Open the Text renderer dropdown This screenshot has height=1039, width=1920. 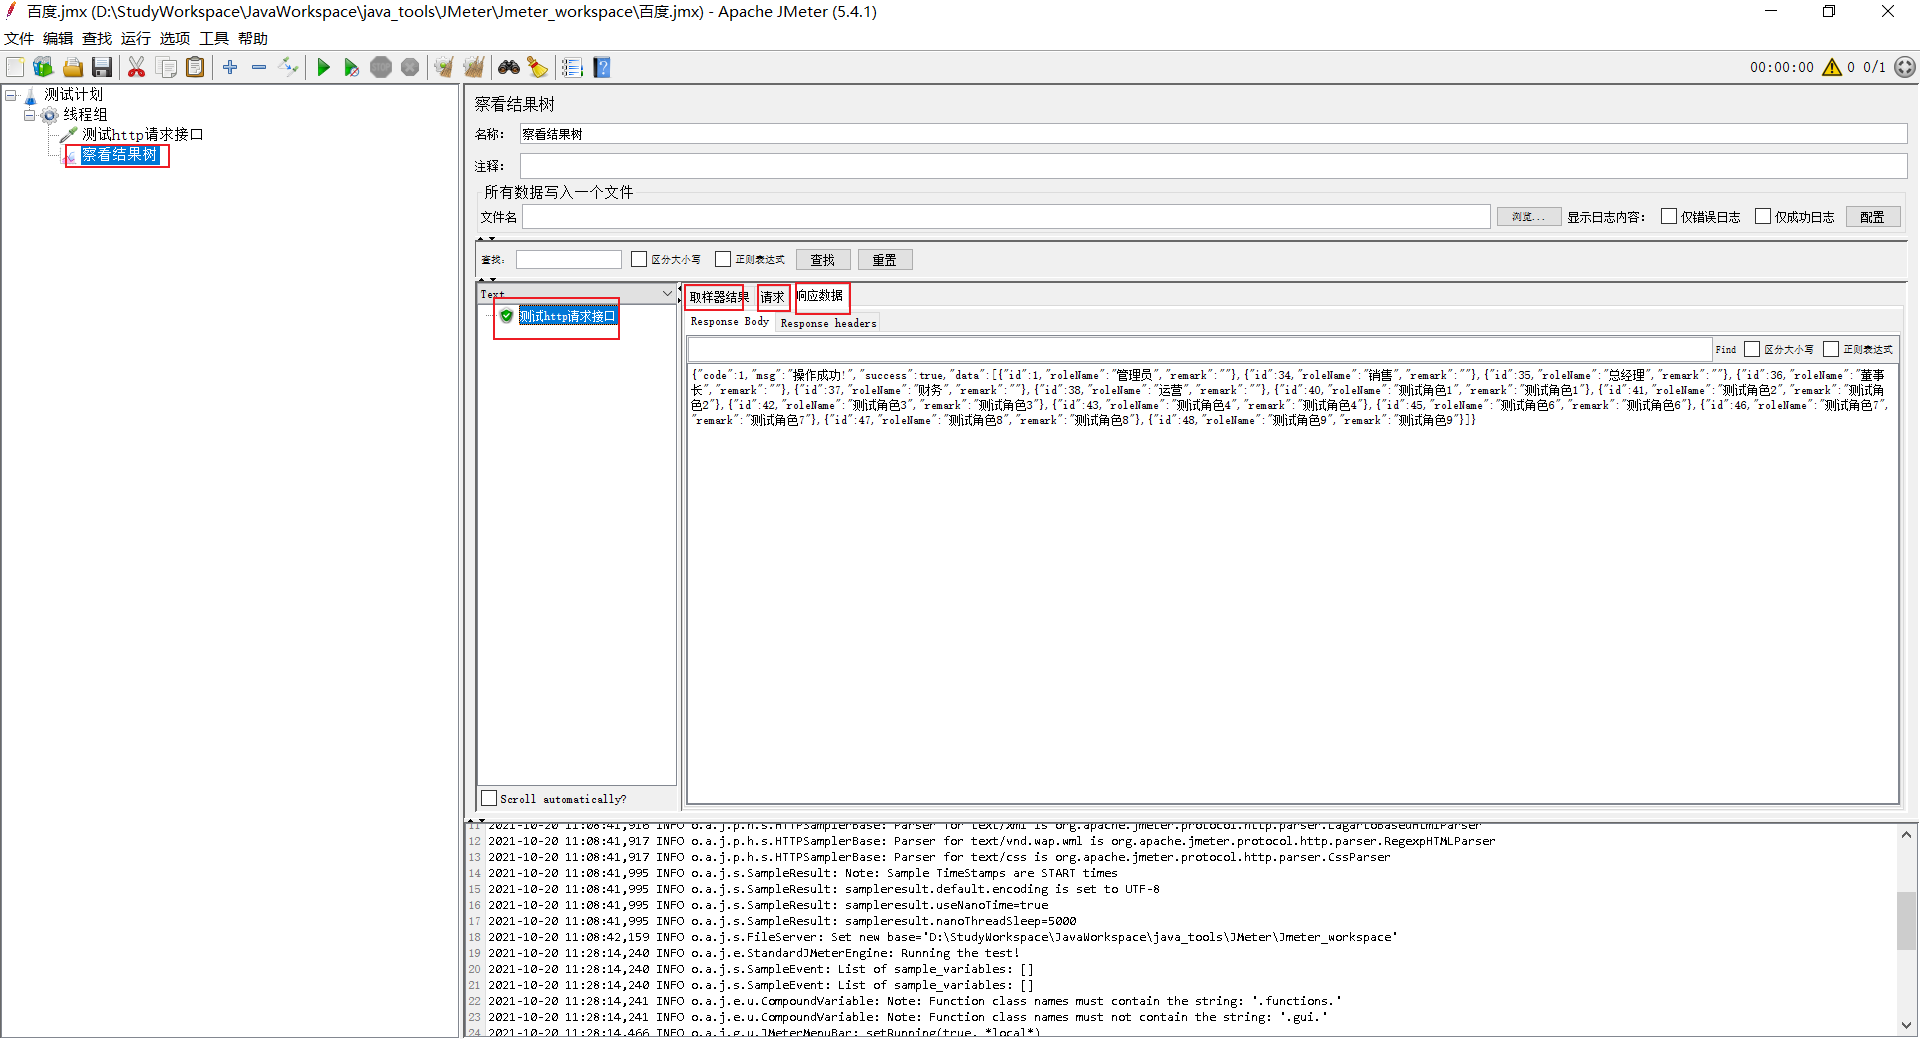click(x=577, y=294)
